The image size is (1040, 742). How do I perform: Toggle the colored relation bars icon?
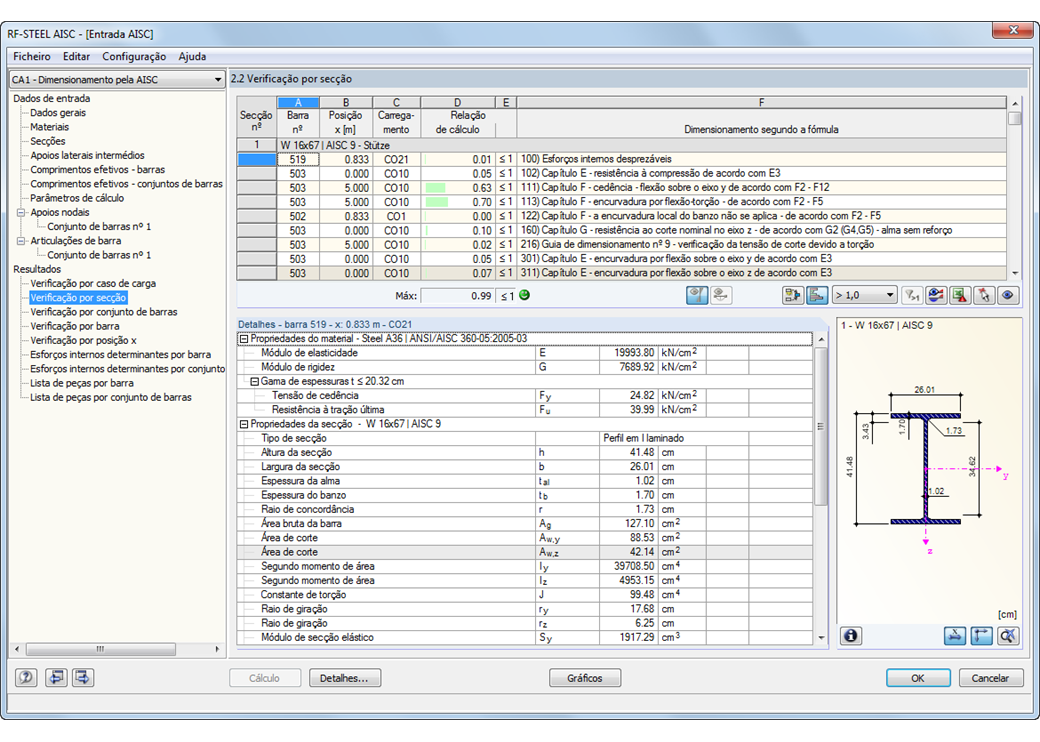[816, 295]
